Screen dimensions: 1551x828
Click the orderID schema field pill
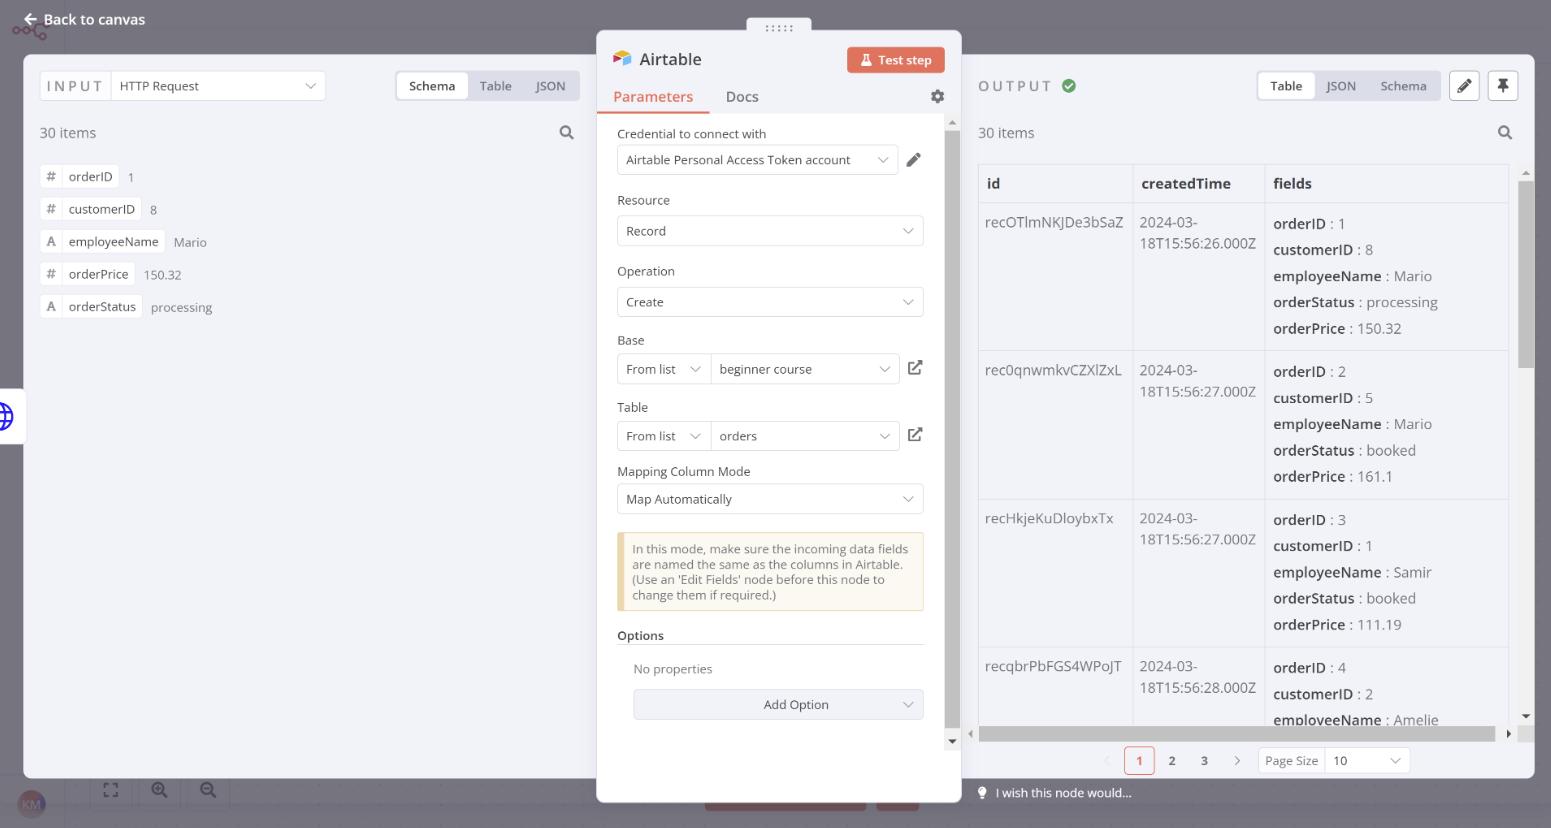coord(80,177)
